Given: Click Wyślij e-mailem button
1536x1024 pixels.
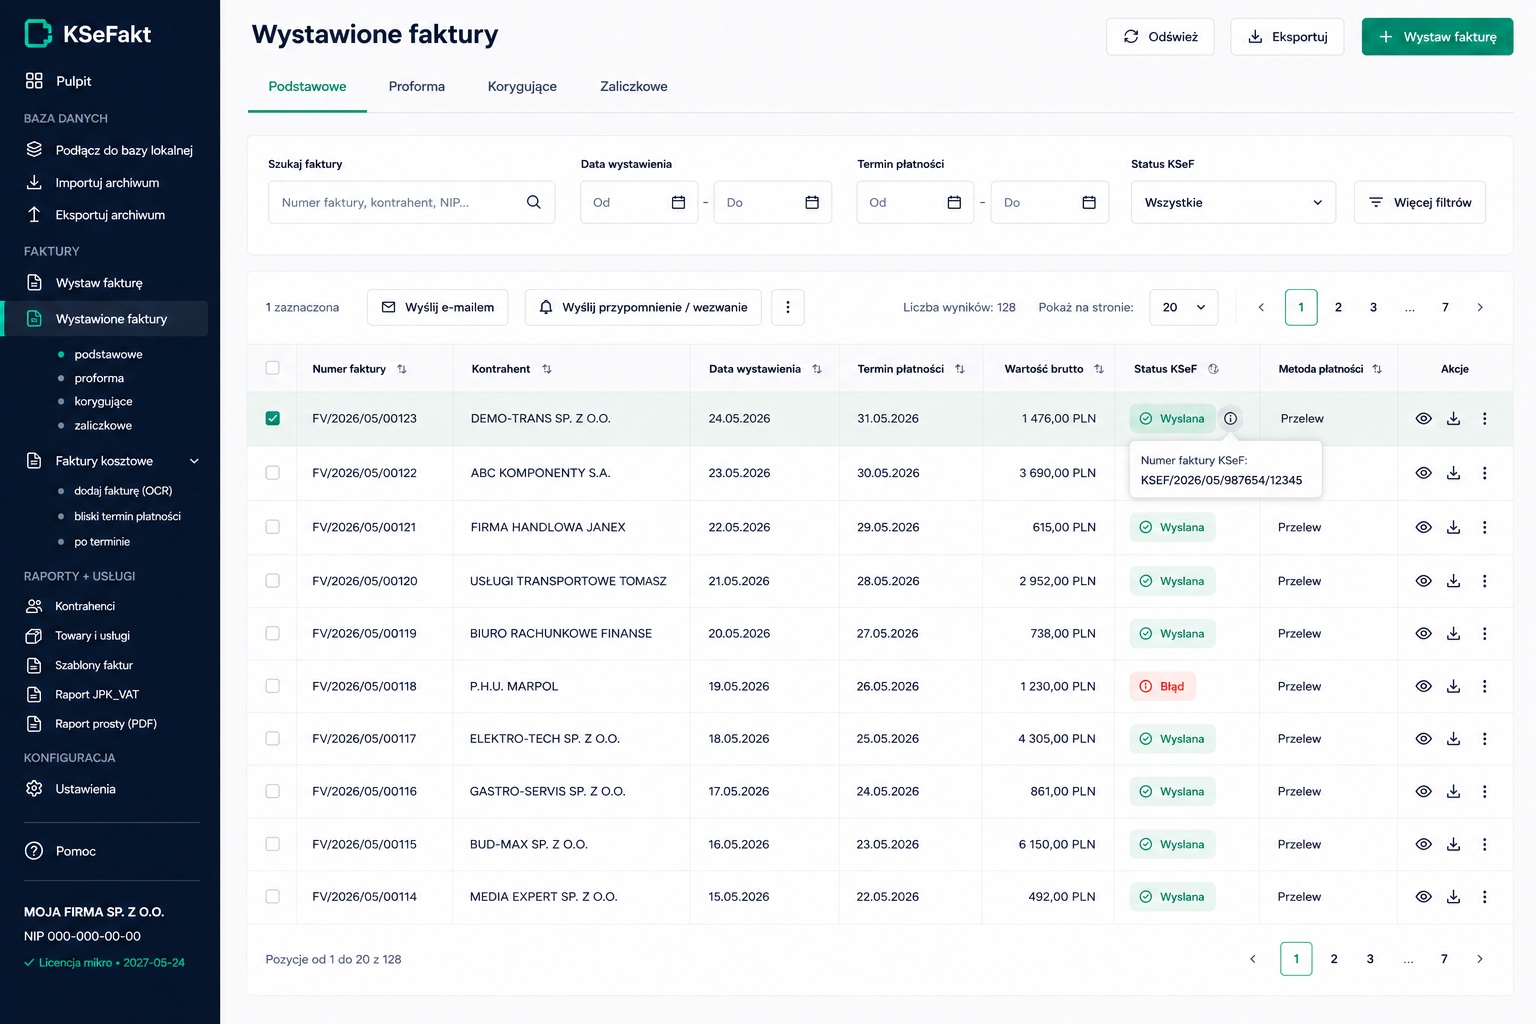Looking at the screenshot, I should (438, 308).
